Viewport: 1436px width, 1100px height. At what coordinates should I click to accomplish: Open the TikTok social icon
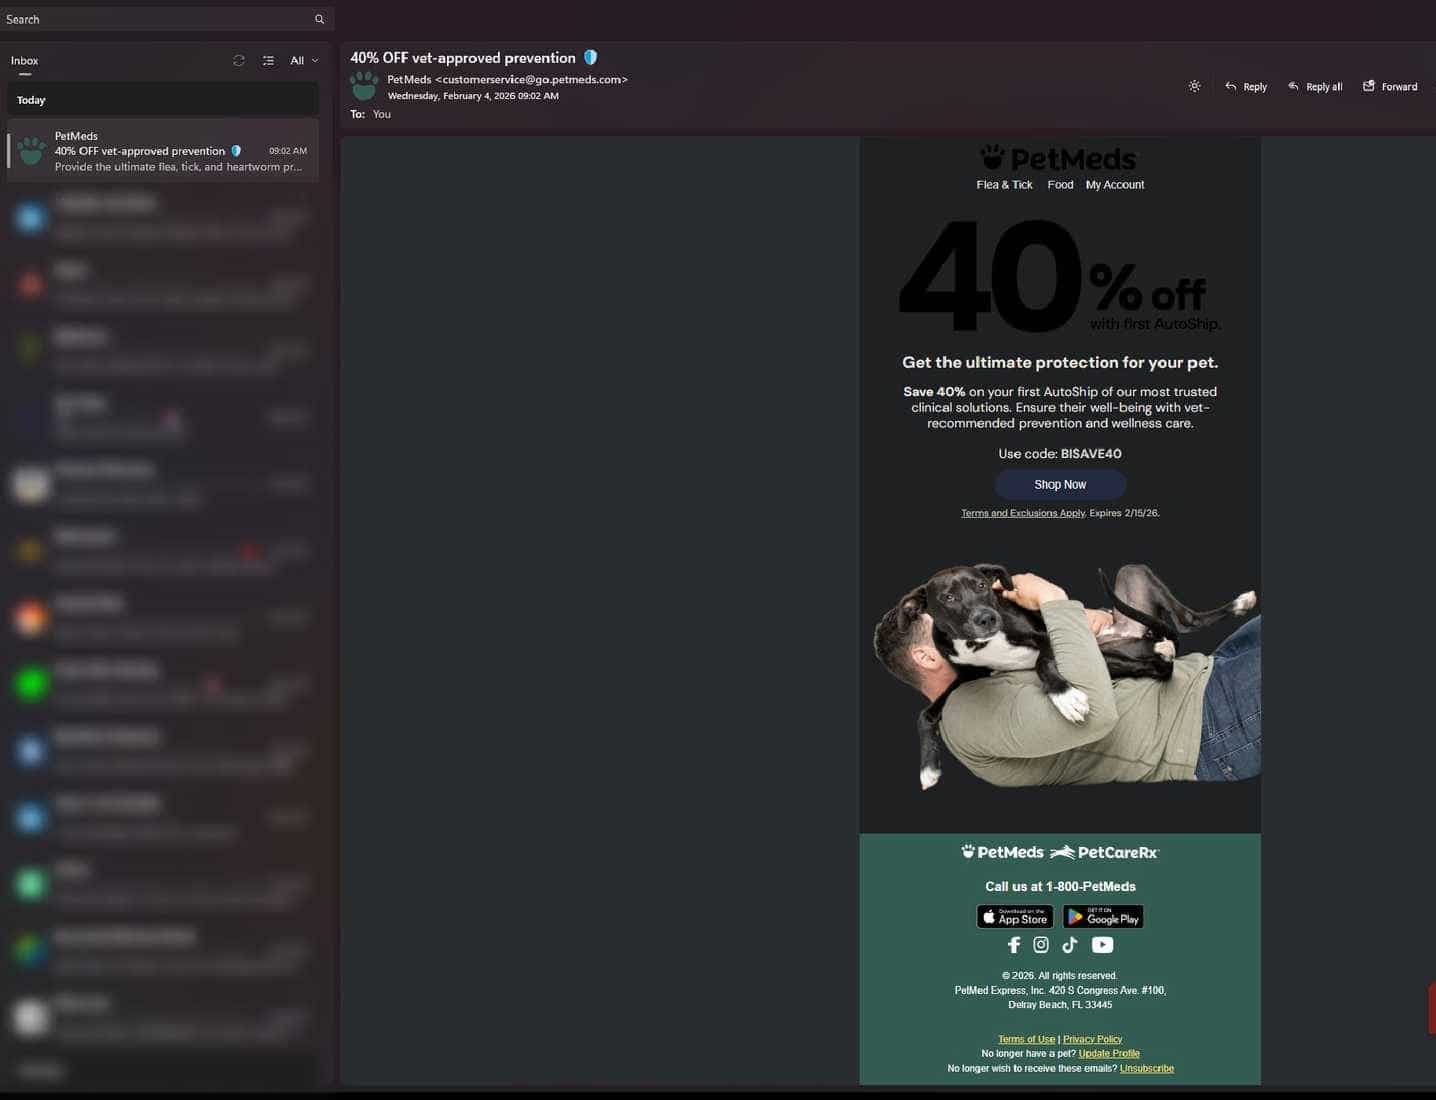1070,945
